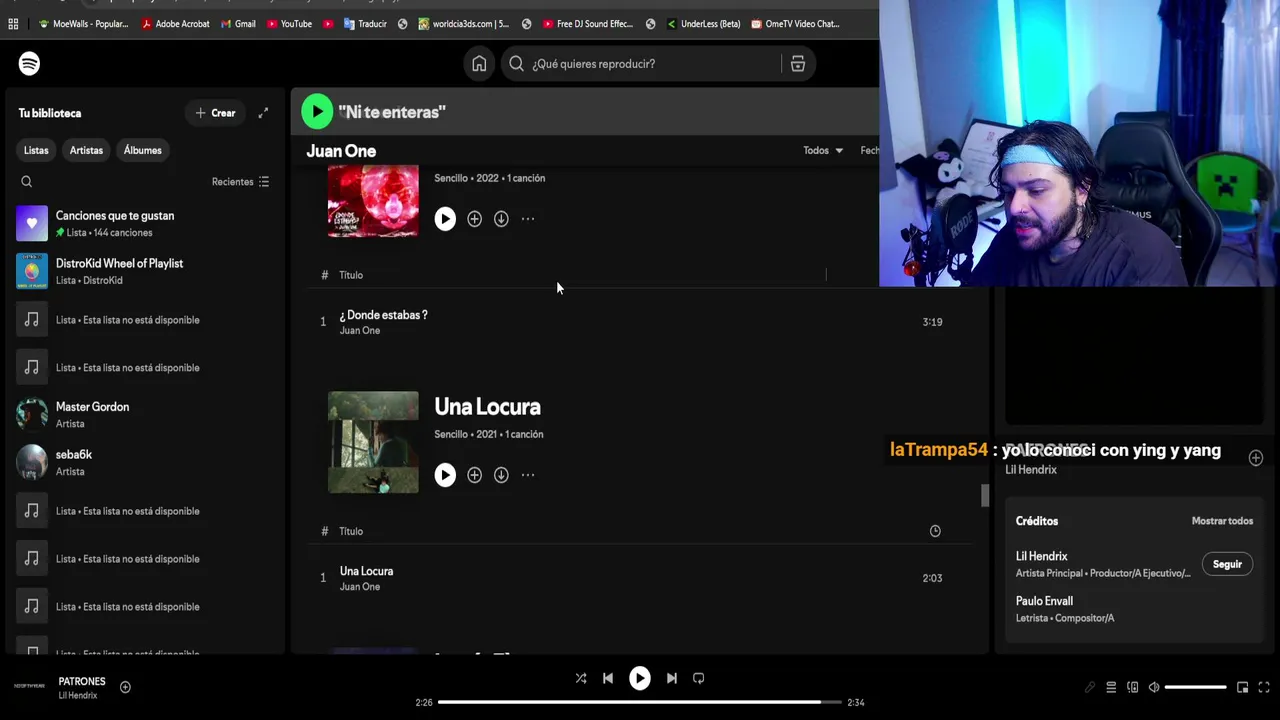Add PATRONES to liked songs
The height and width of the screenshot is (720, 1280).
125,687
